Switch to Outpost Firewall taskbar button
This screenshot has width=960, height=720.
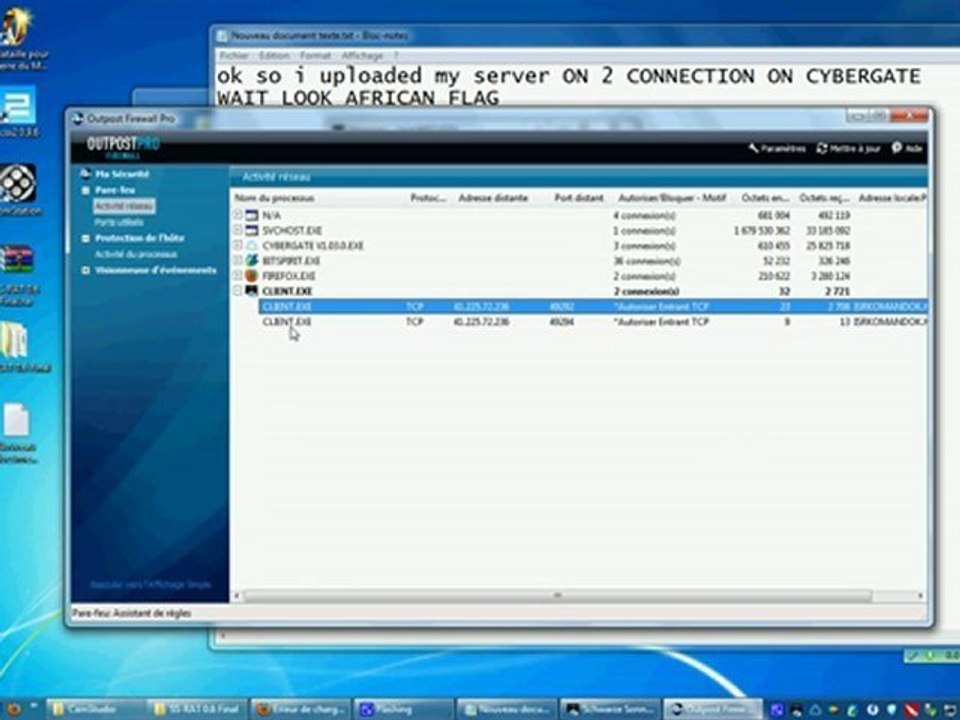point(713,709)
